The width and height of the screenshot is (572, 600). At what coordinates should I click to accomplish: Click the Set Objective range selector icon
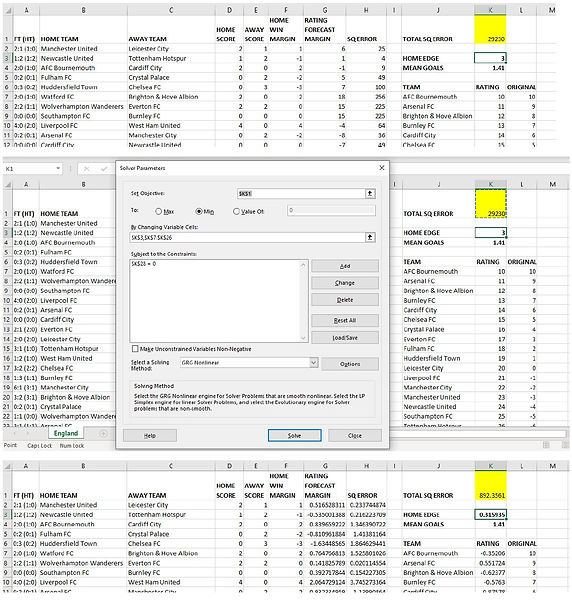coord(370,194)
